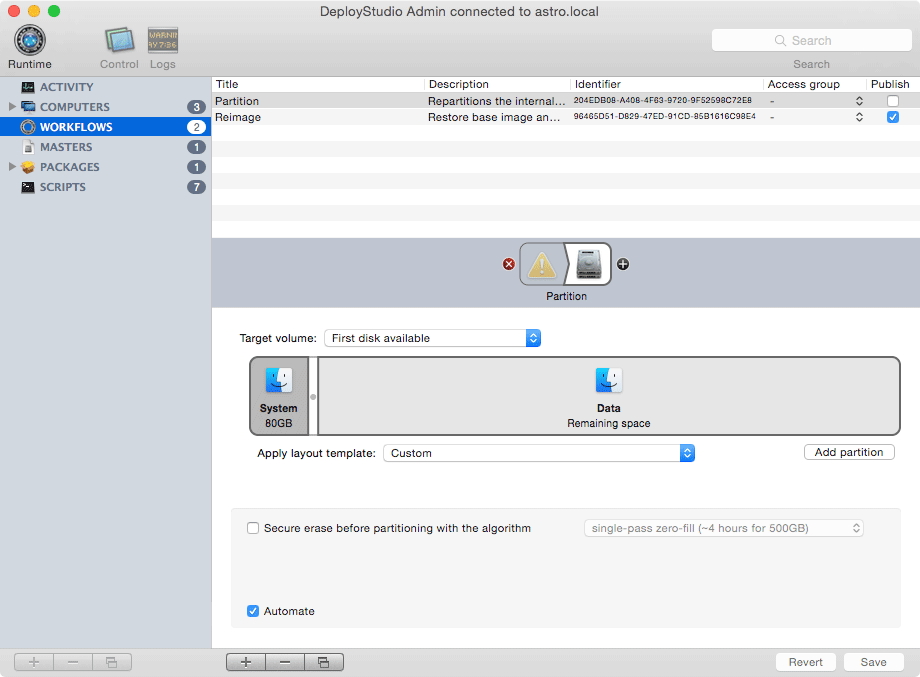
Task: Click the sidebar add plus button
Action: (x=33, y=662)
